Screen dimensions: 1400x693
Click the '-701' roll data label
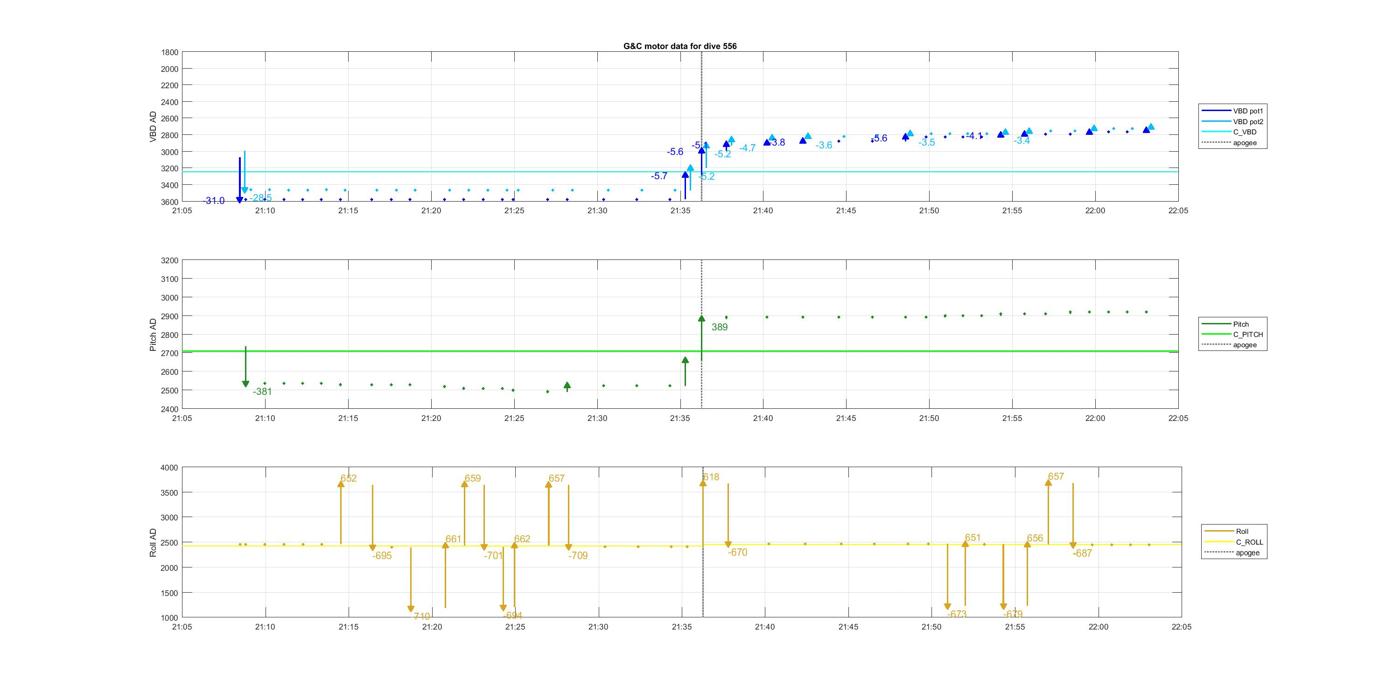click(x=494, y=555)
